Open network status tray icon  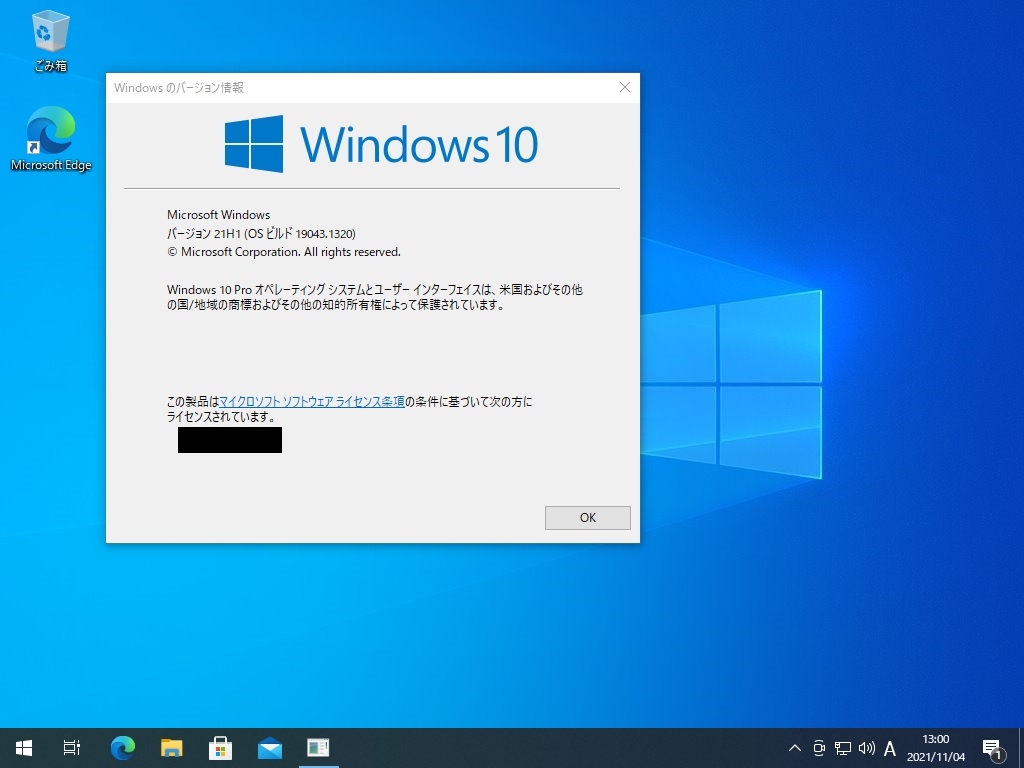(843, 748)
